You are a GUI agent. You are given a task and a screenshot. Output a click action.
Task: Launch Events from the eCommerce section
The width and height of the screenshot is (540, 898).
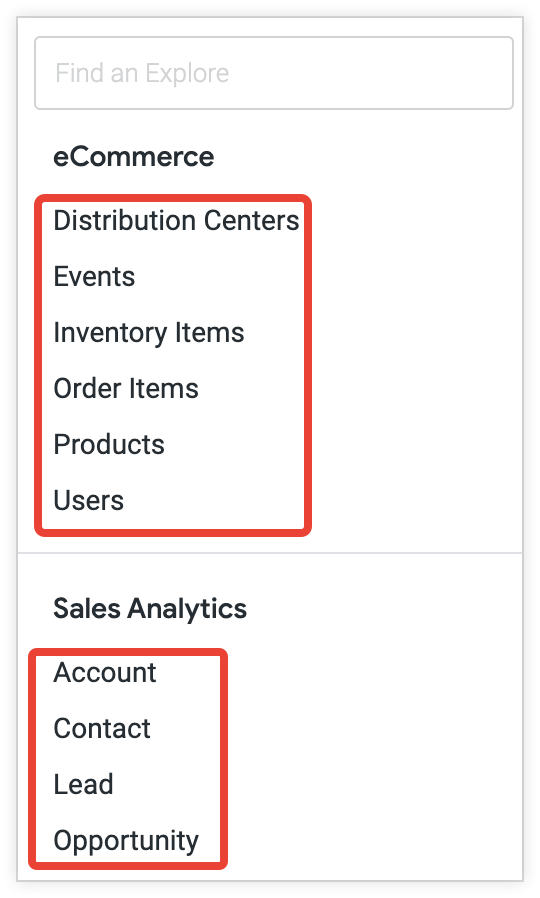coord(94,277)
